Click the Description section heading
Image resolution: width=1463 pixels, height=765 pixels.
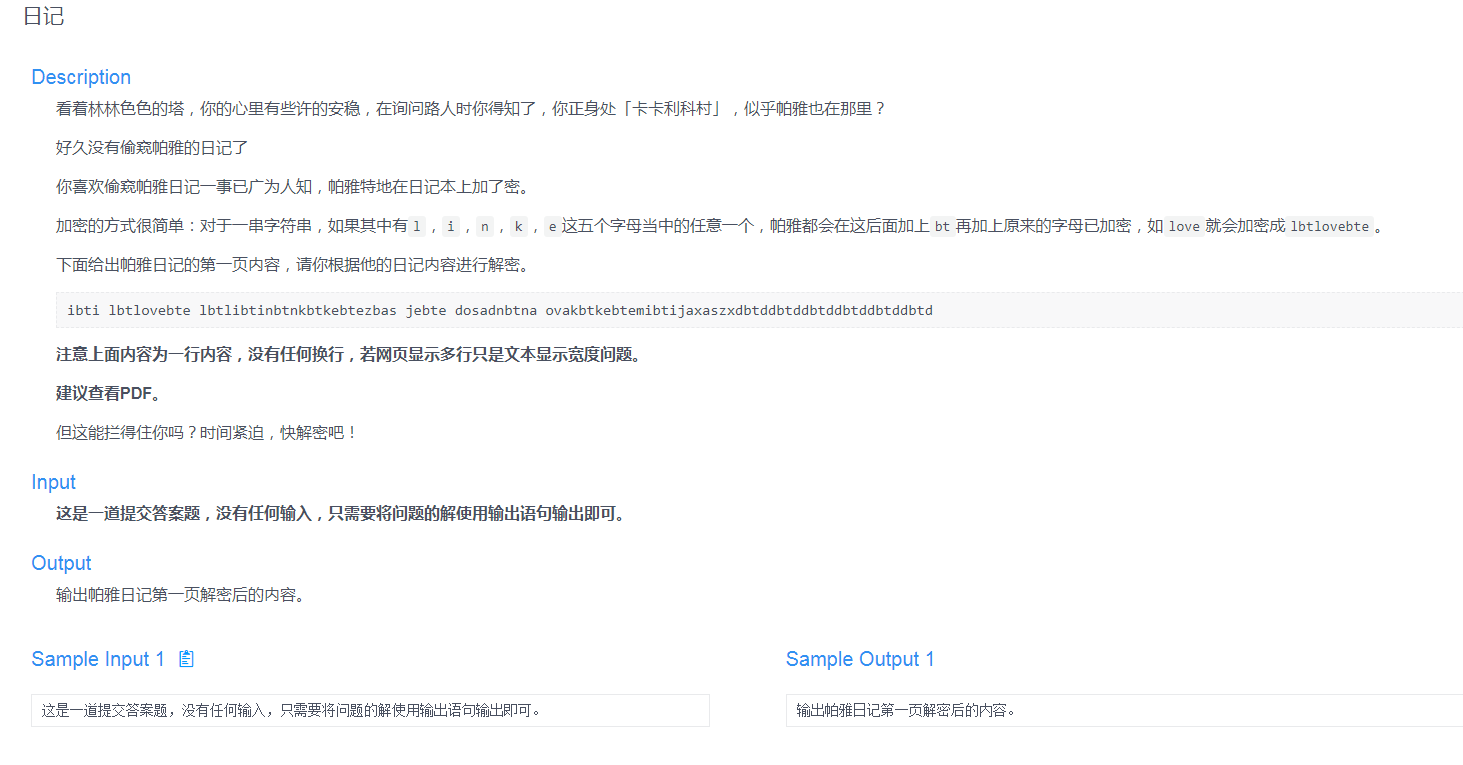click(x=81, y=77)
